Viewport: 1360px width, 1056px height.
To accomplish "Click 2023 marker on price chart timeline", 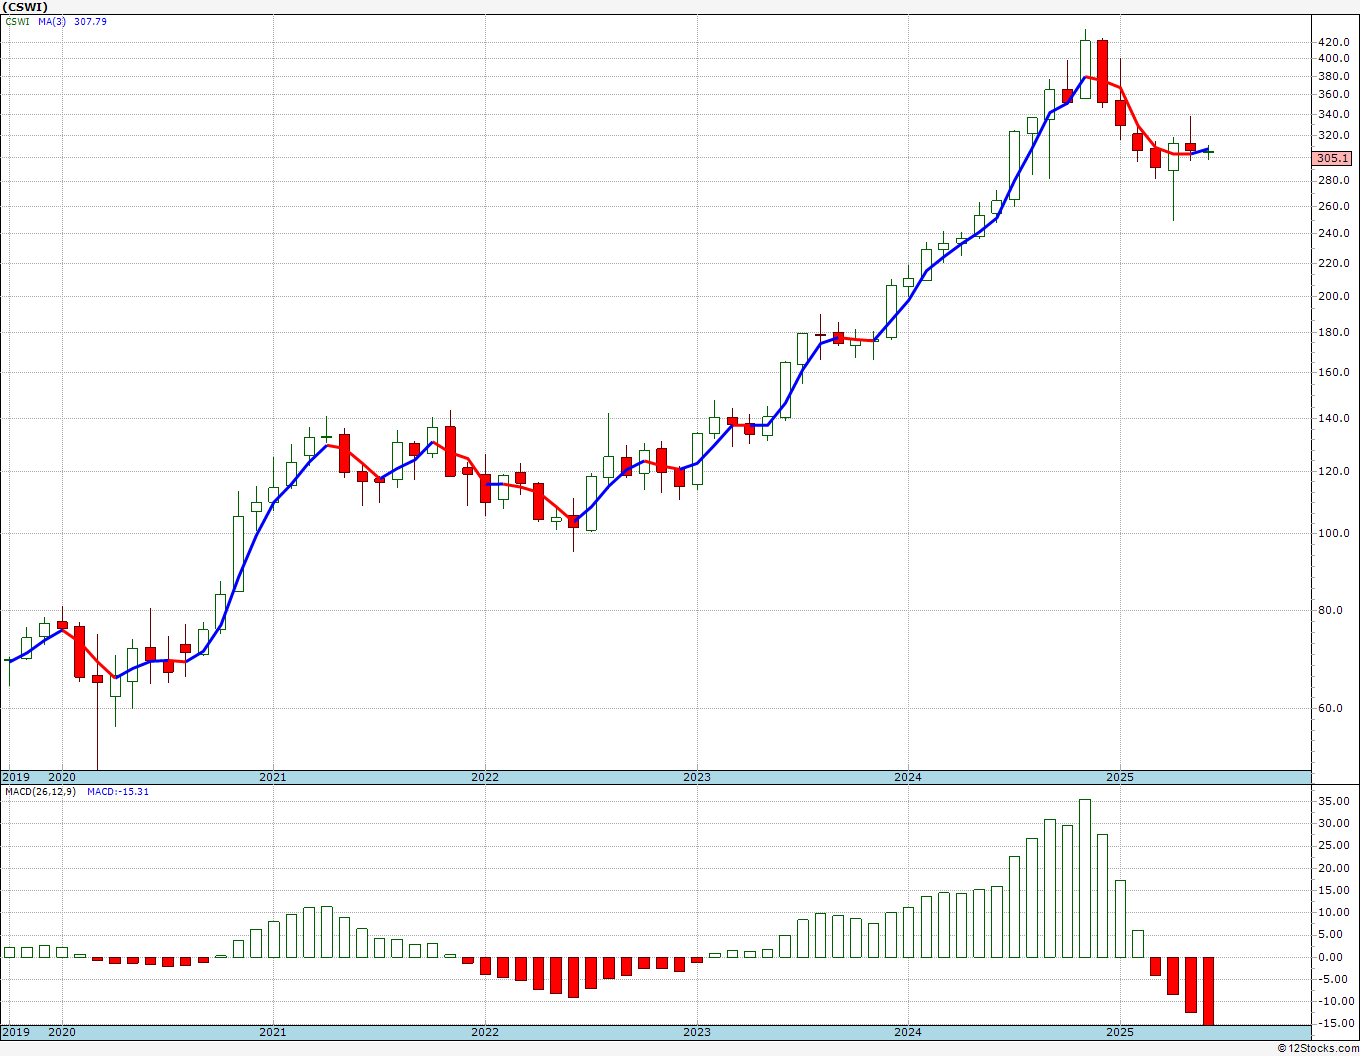I will point(697,777).
